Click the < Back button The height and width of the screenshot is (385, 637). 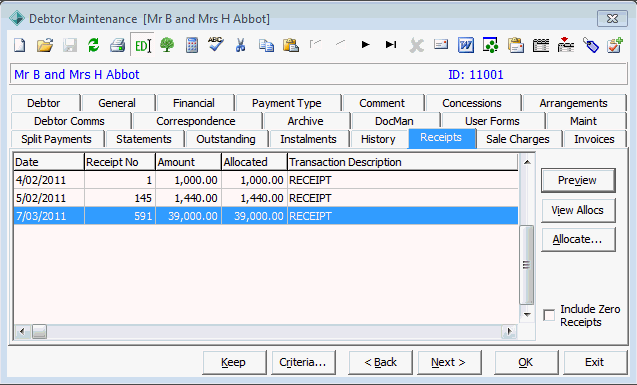point(380,362)
